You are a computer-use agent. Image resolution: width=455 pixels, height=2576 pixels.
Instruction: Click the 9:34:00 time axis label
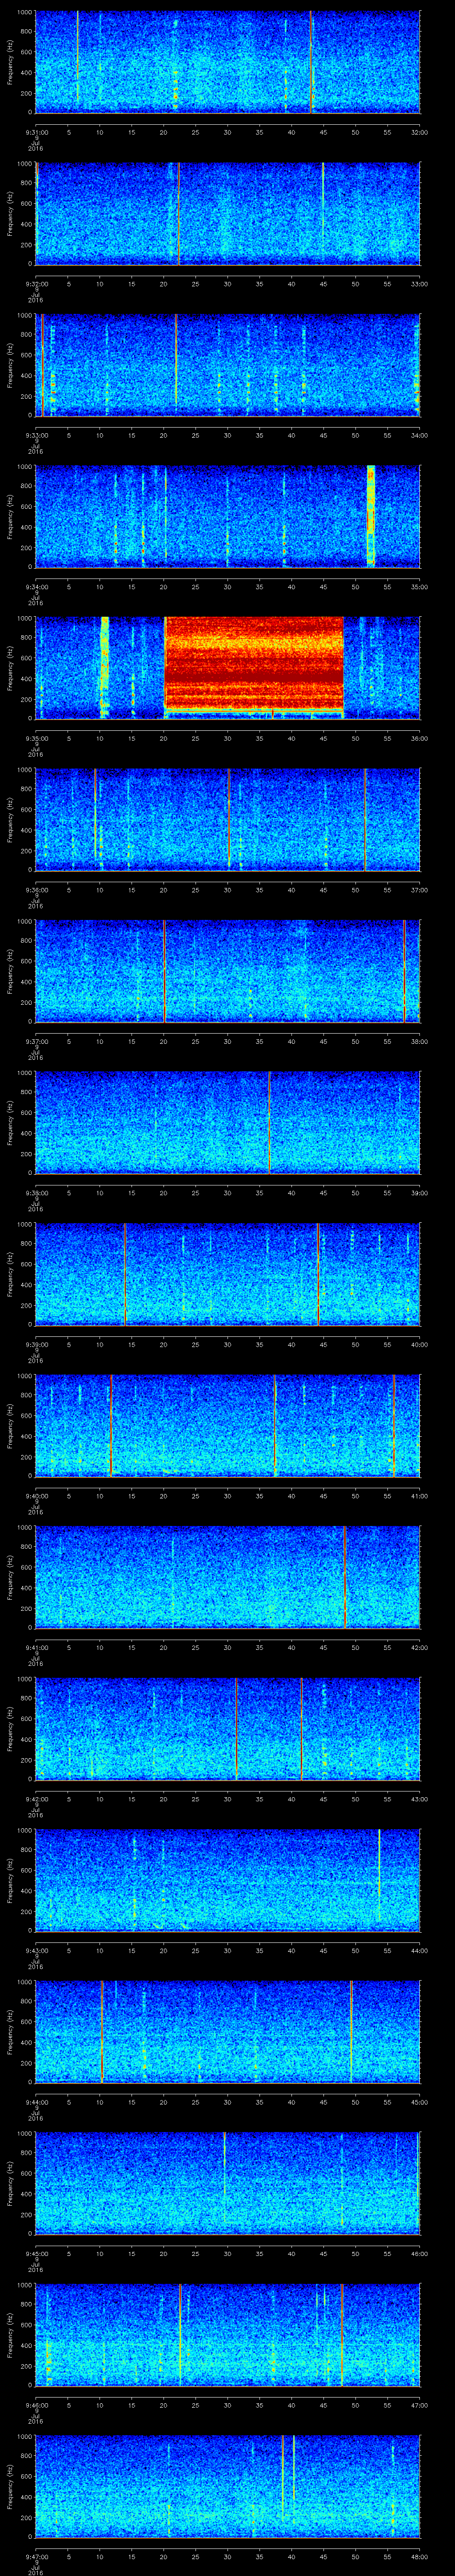(x=36, y=587)
